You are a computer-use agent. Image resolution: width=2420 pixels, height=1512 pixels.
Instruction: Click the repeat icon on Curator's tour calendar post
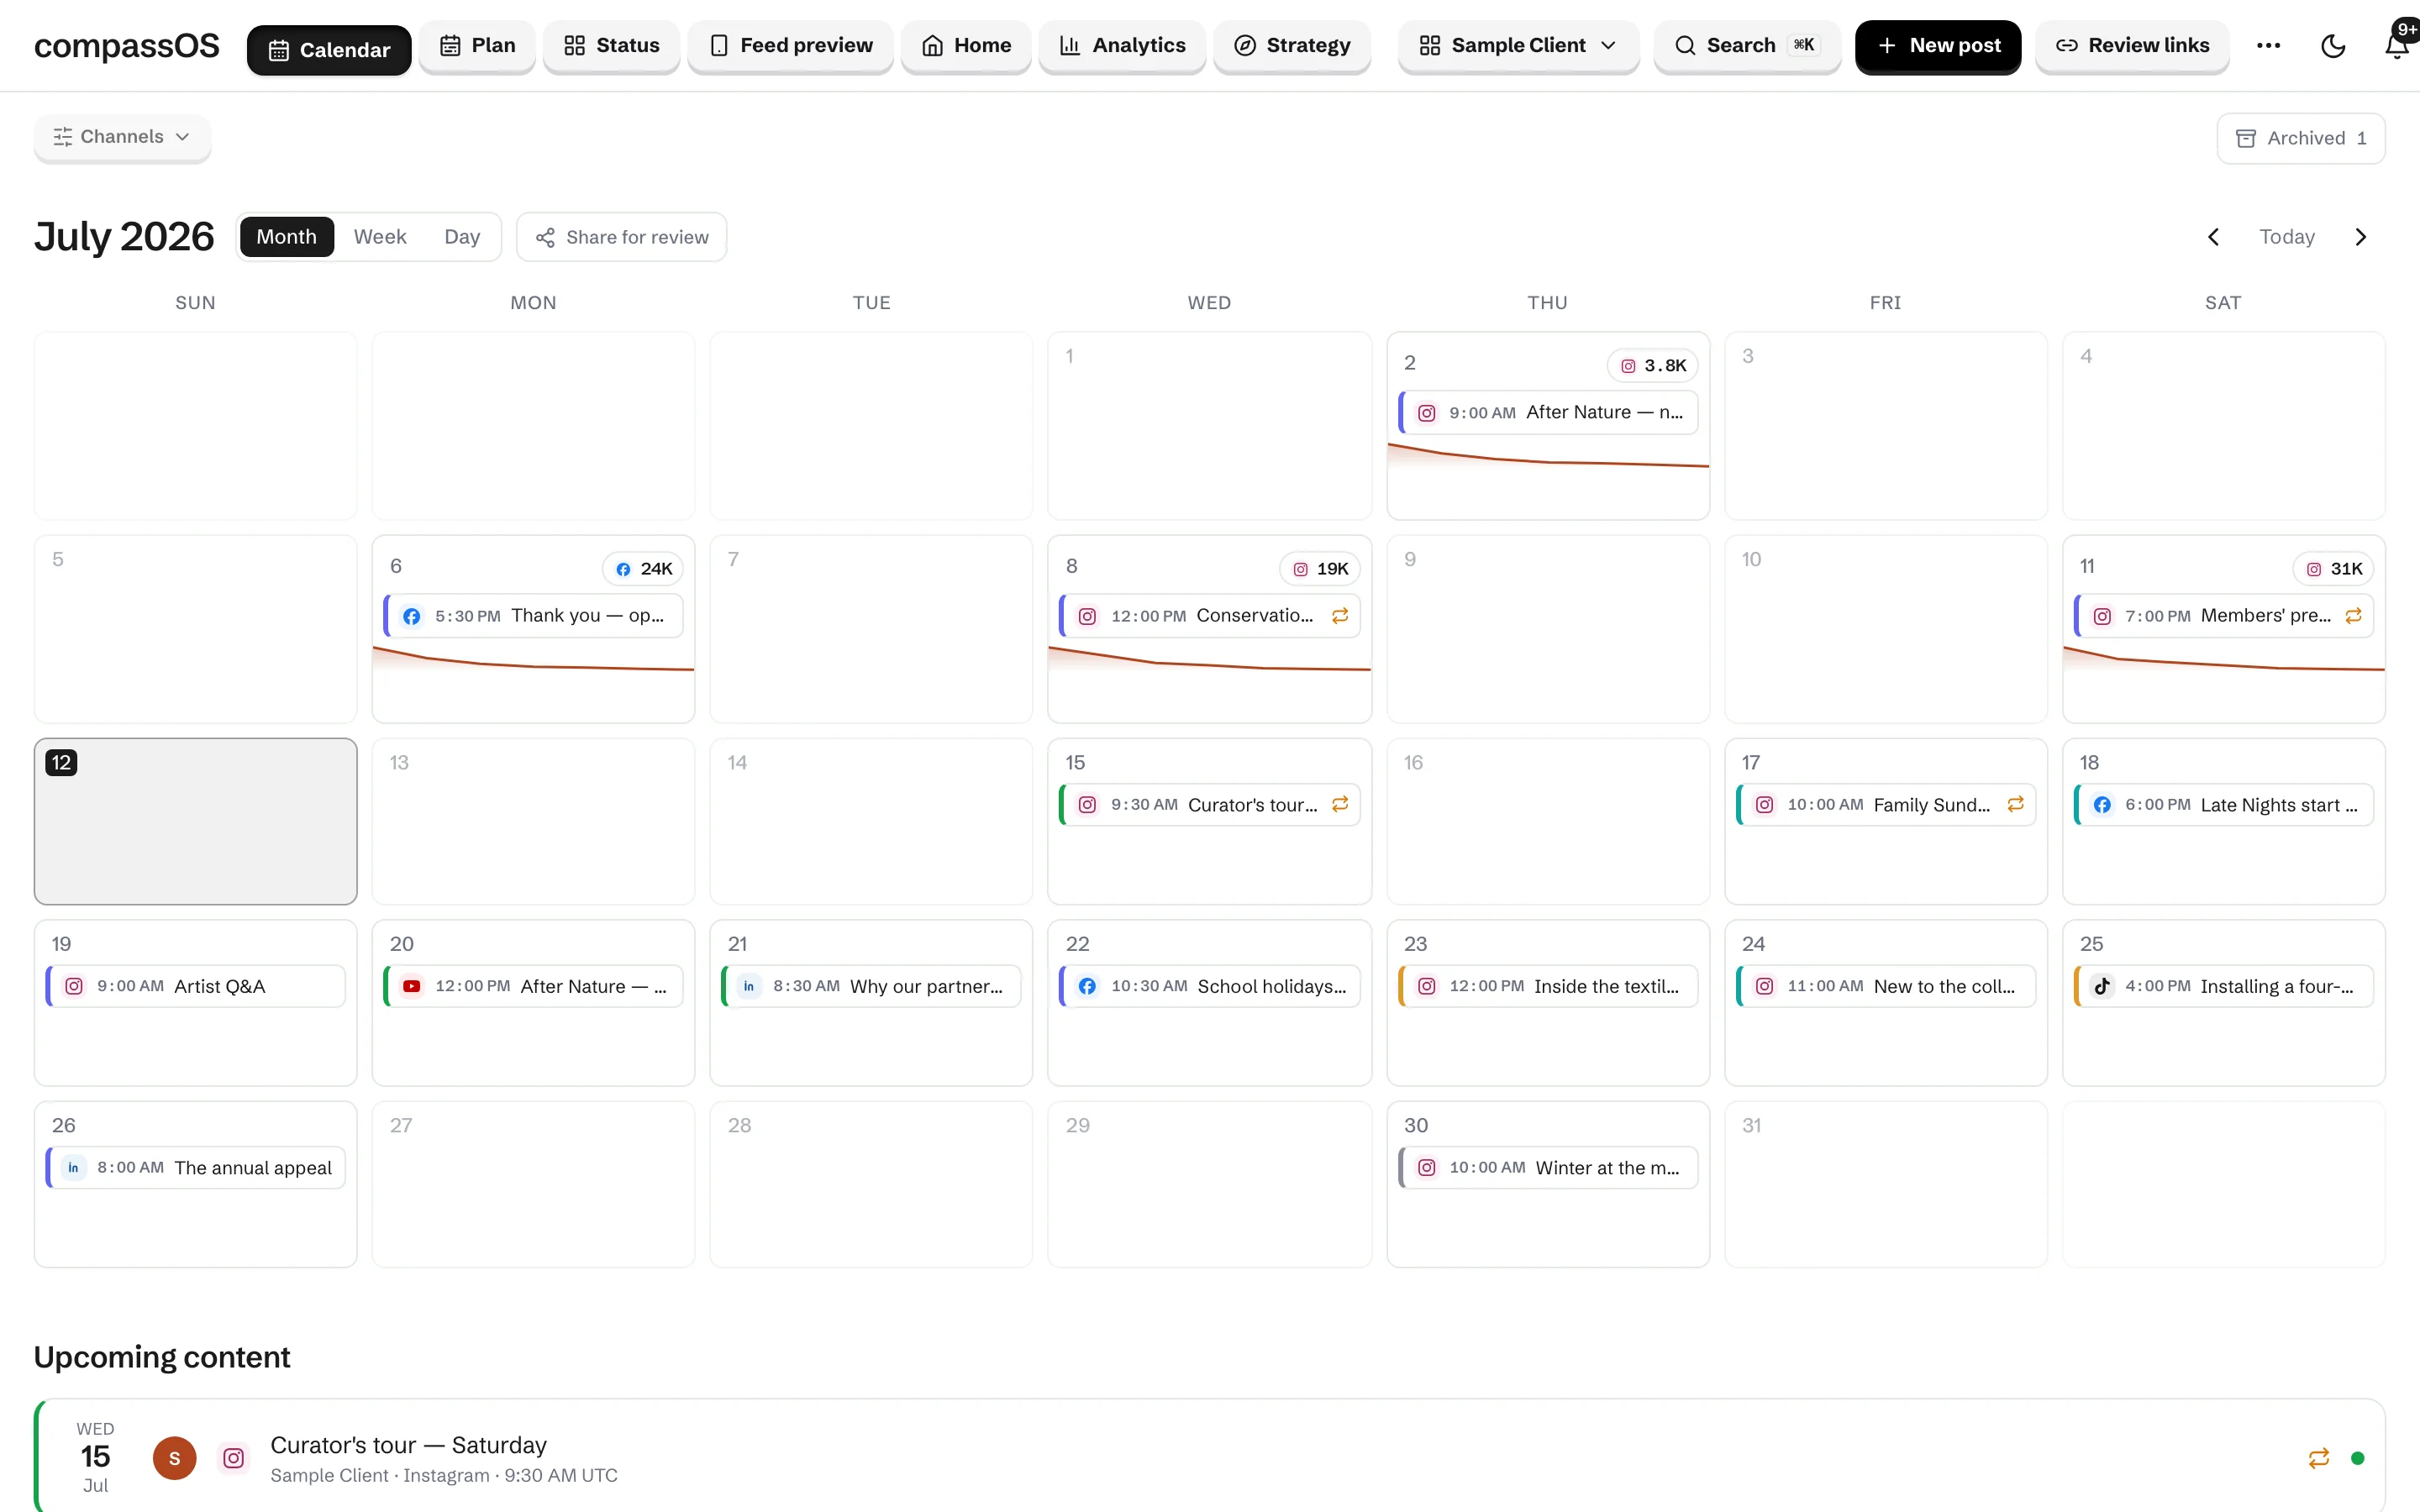pyautogui.click(x=1340, y=805)
